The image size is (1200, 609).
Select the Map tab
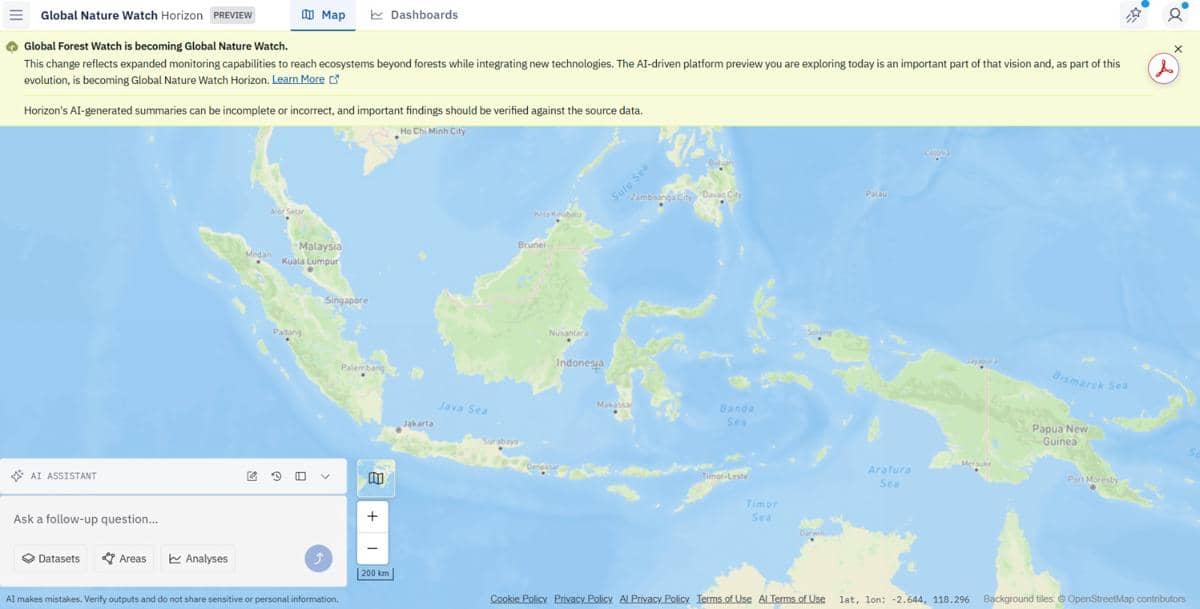323,15
